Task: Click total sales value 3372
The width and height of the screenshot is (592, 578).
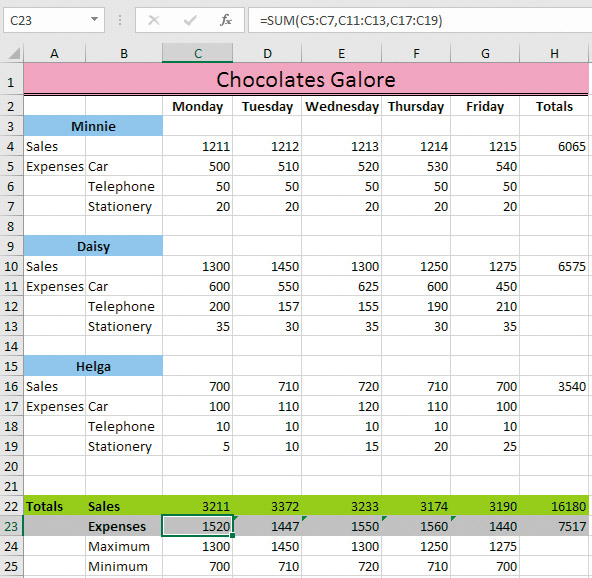Action: (x=267, y=506)
